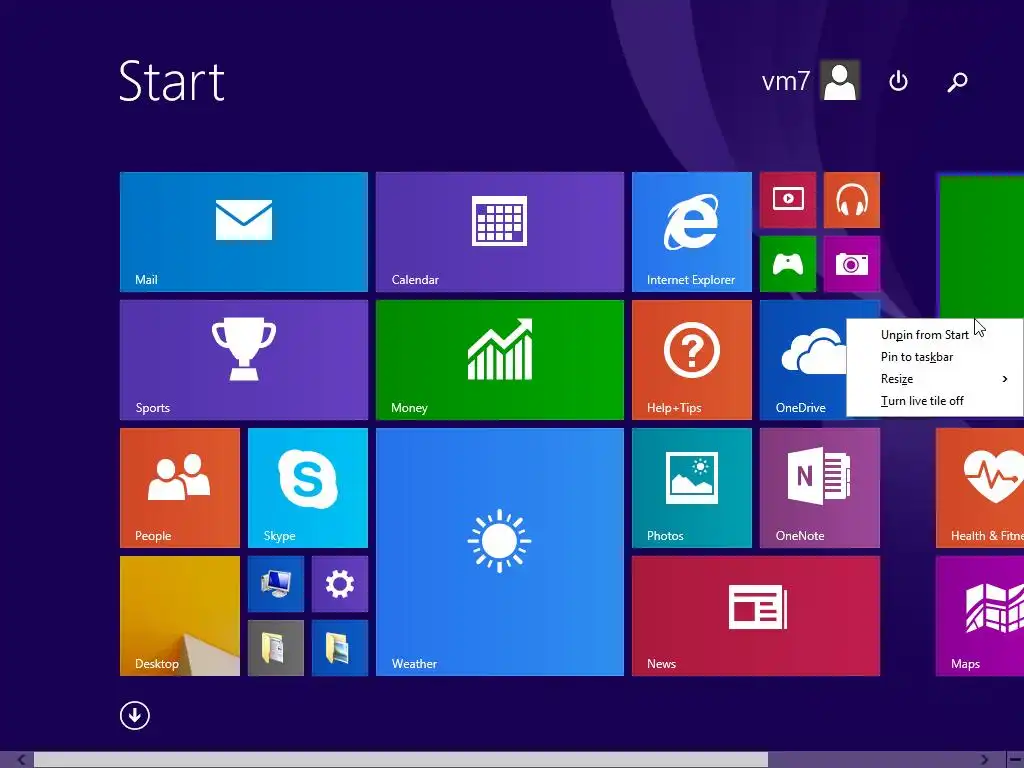Open the vm7 user account menu
Viewport: 1024px width, 768px height.
[x=810, y=81]
